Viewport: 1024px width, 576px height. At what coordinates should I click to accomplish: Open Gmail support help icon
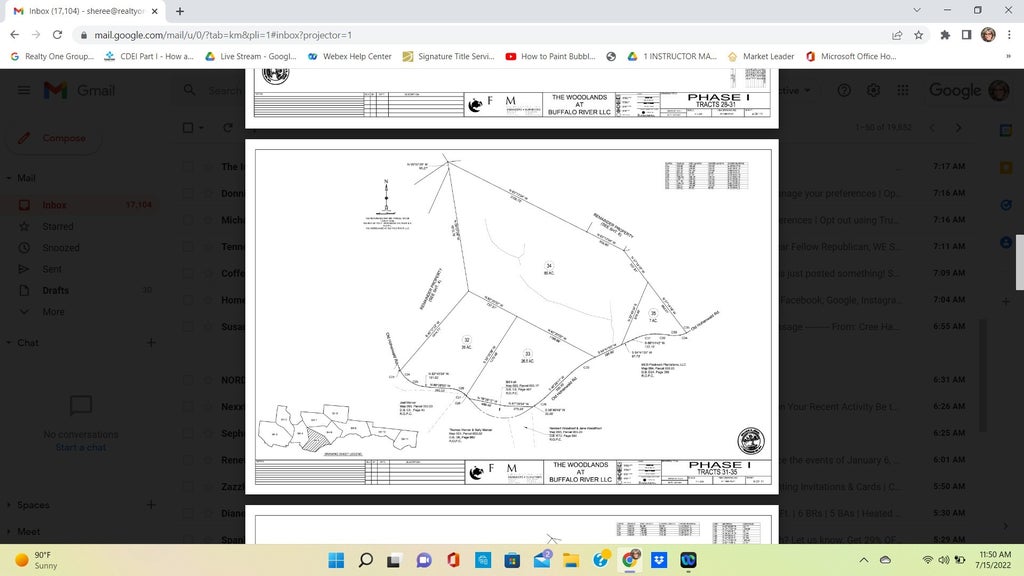[x=844, y=91]
